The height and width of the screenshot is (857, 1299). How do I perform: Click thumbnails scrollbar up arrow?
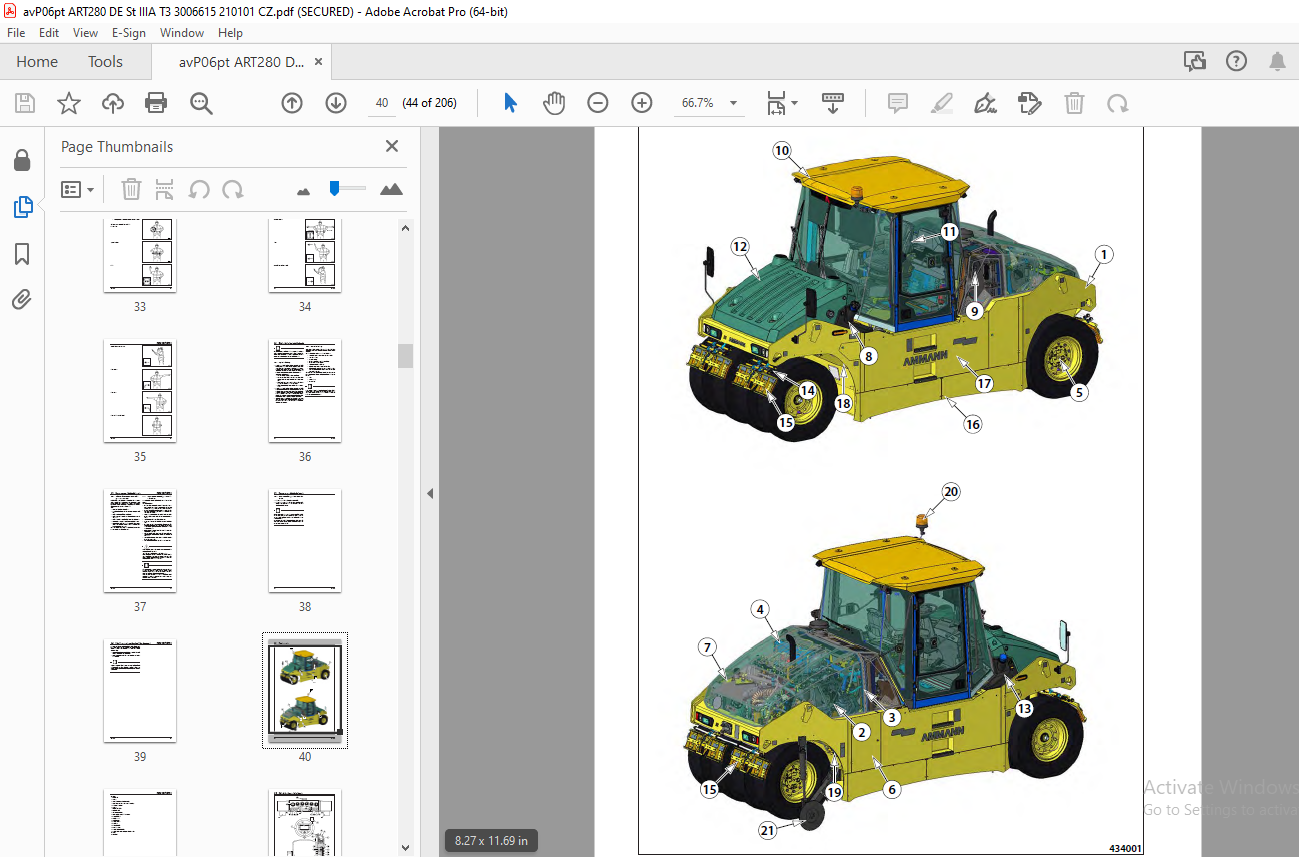coord(406,227)
